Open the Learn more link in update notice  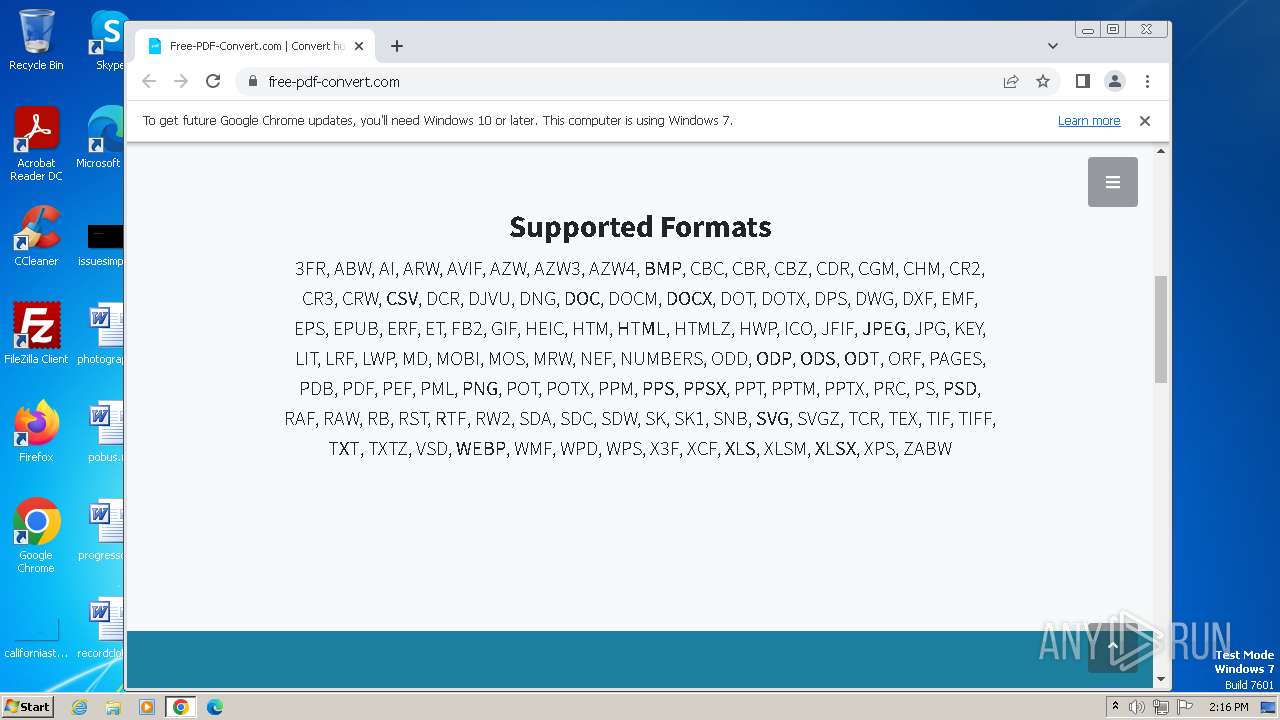pos(1089,121)
